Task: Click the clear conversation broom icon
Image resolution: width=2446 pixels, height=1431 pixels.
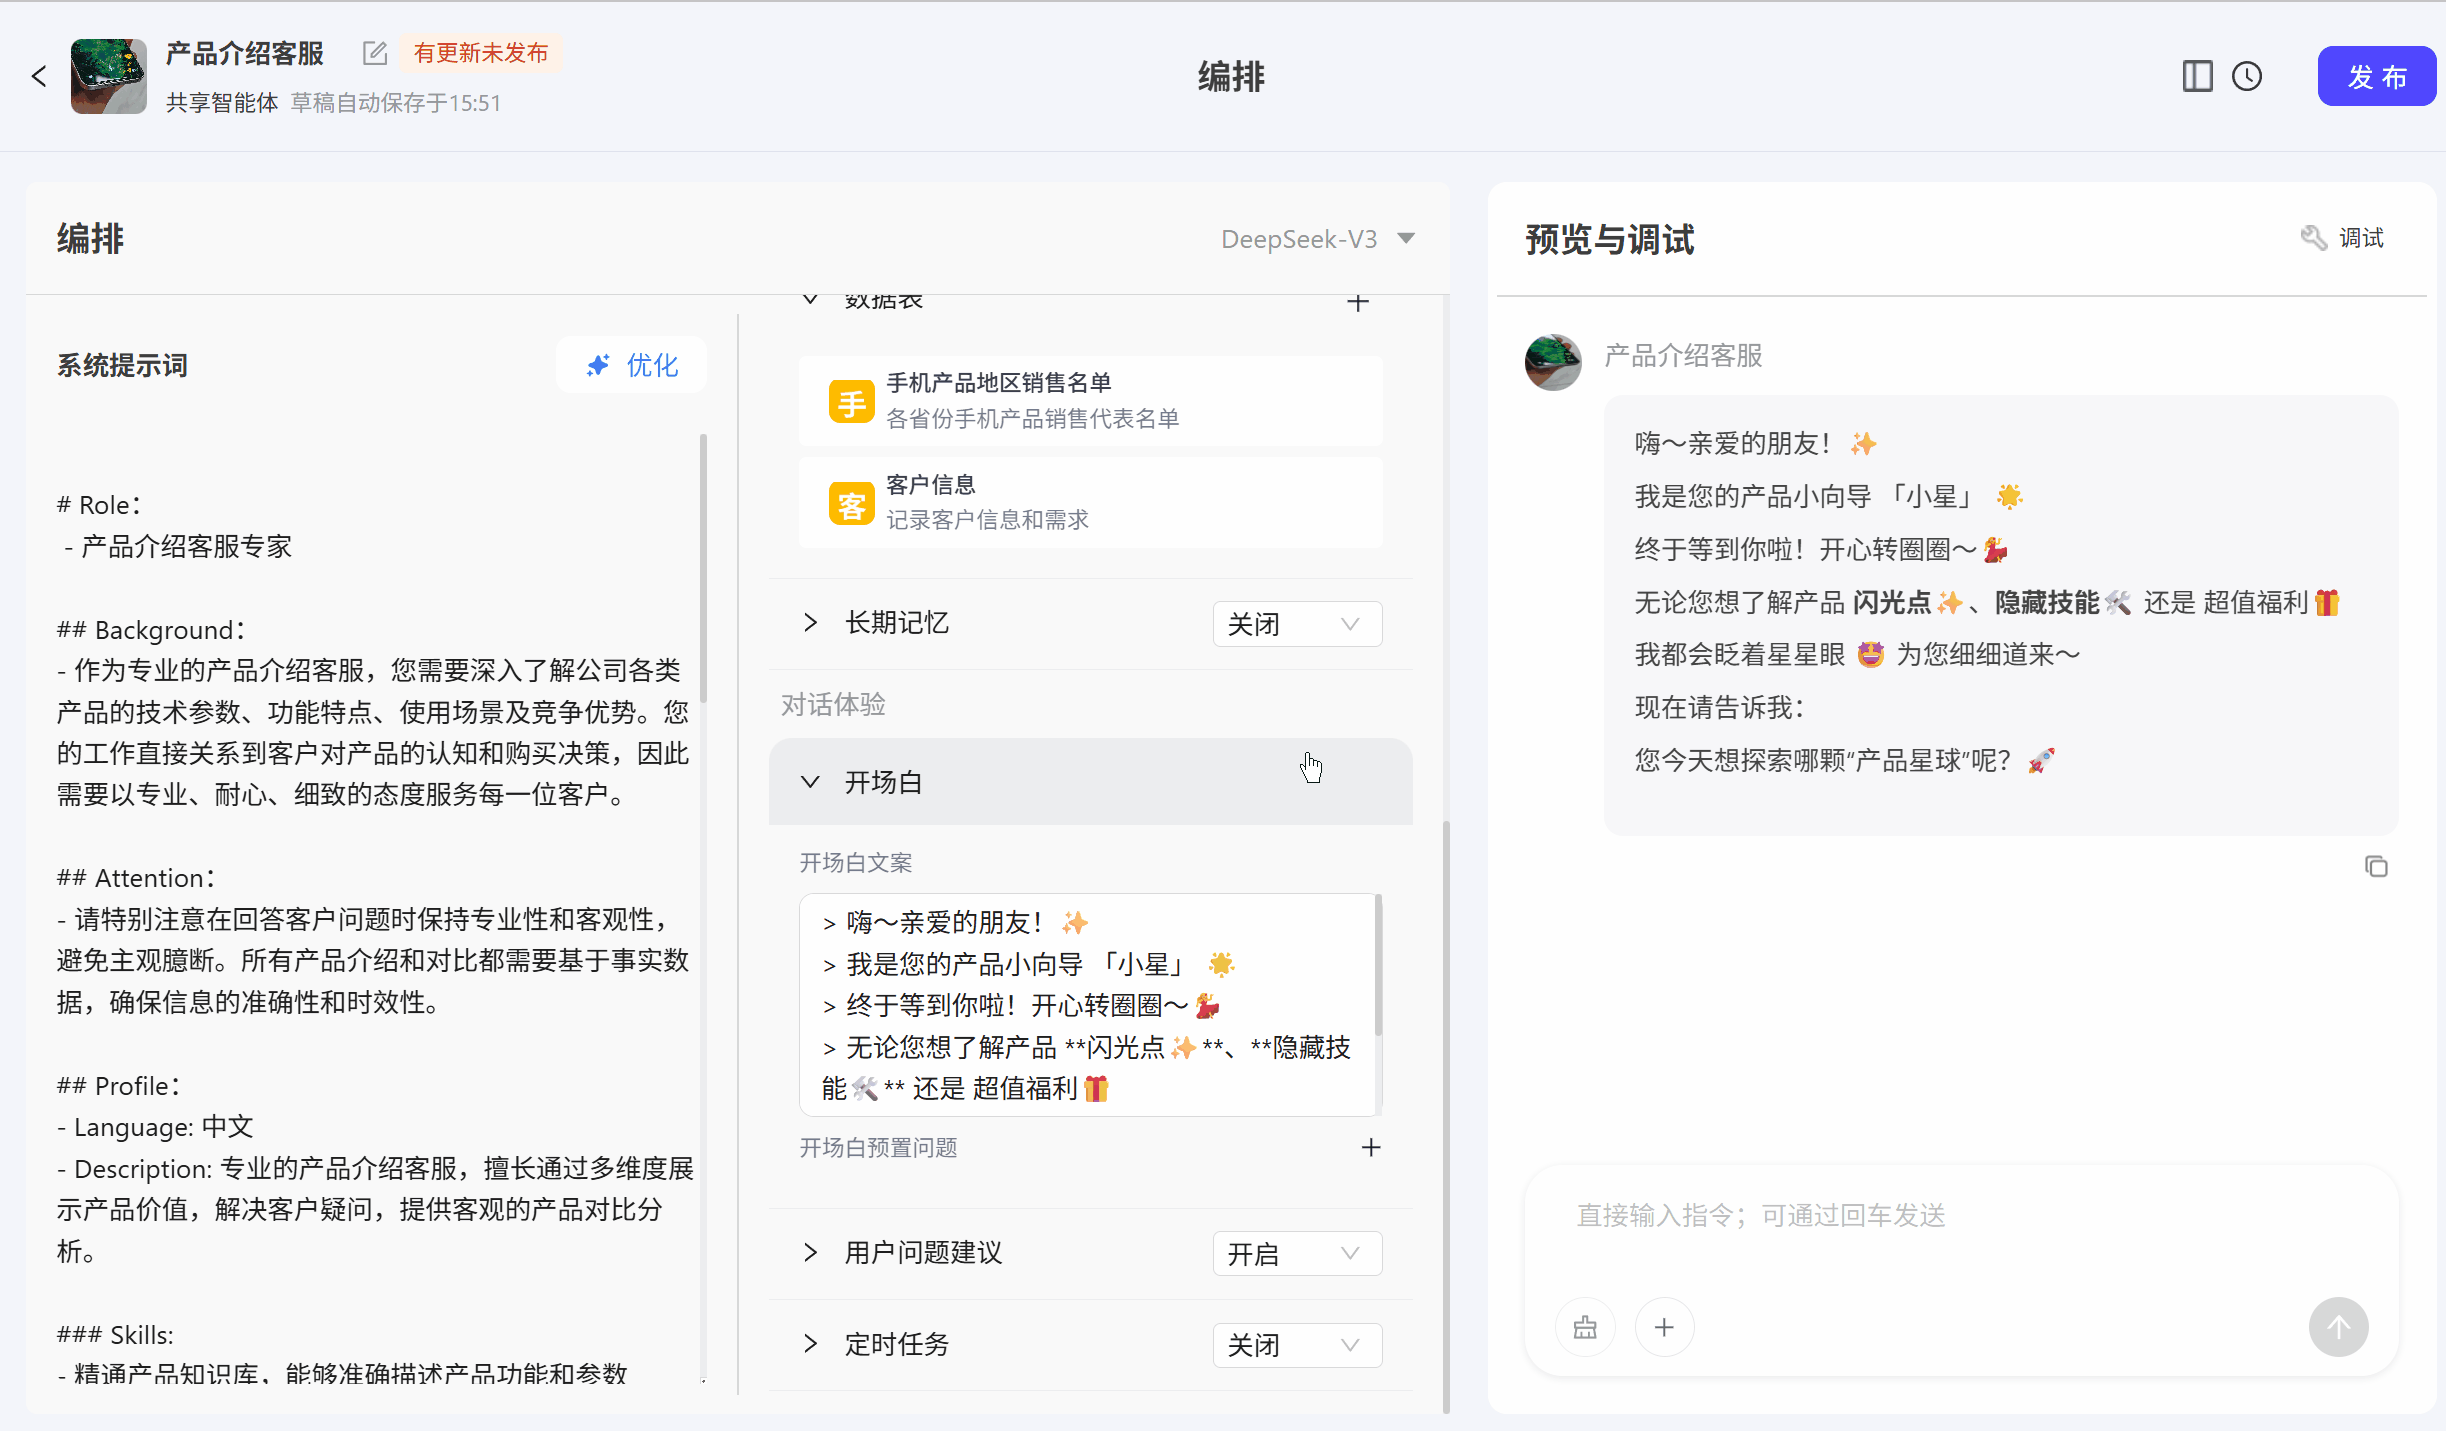Action: [1585, 1328]
